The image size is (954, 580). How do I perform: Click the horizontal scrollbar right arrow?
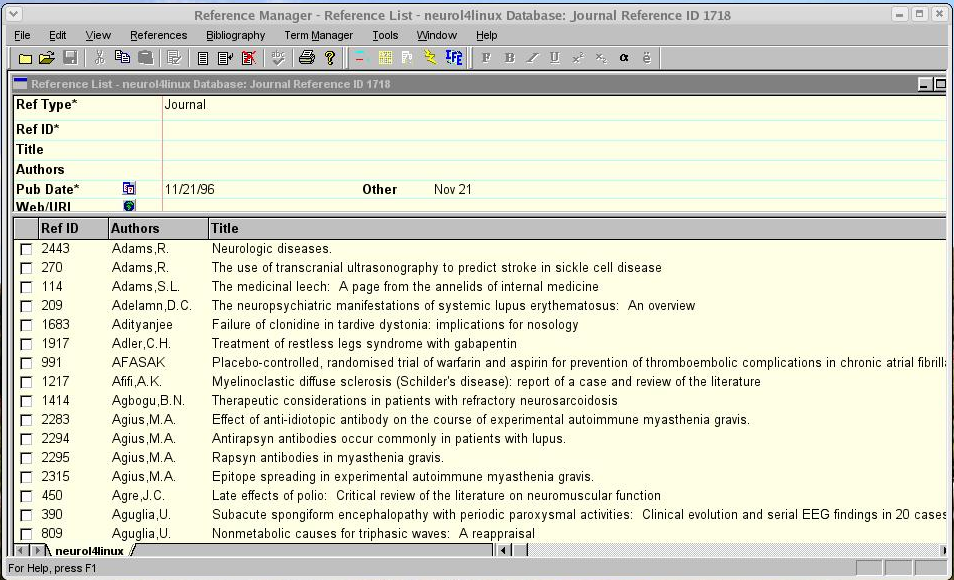click(x=944, y=550)
